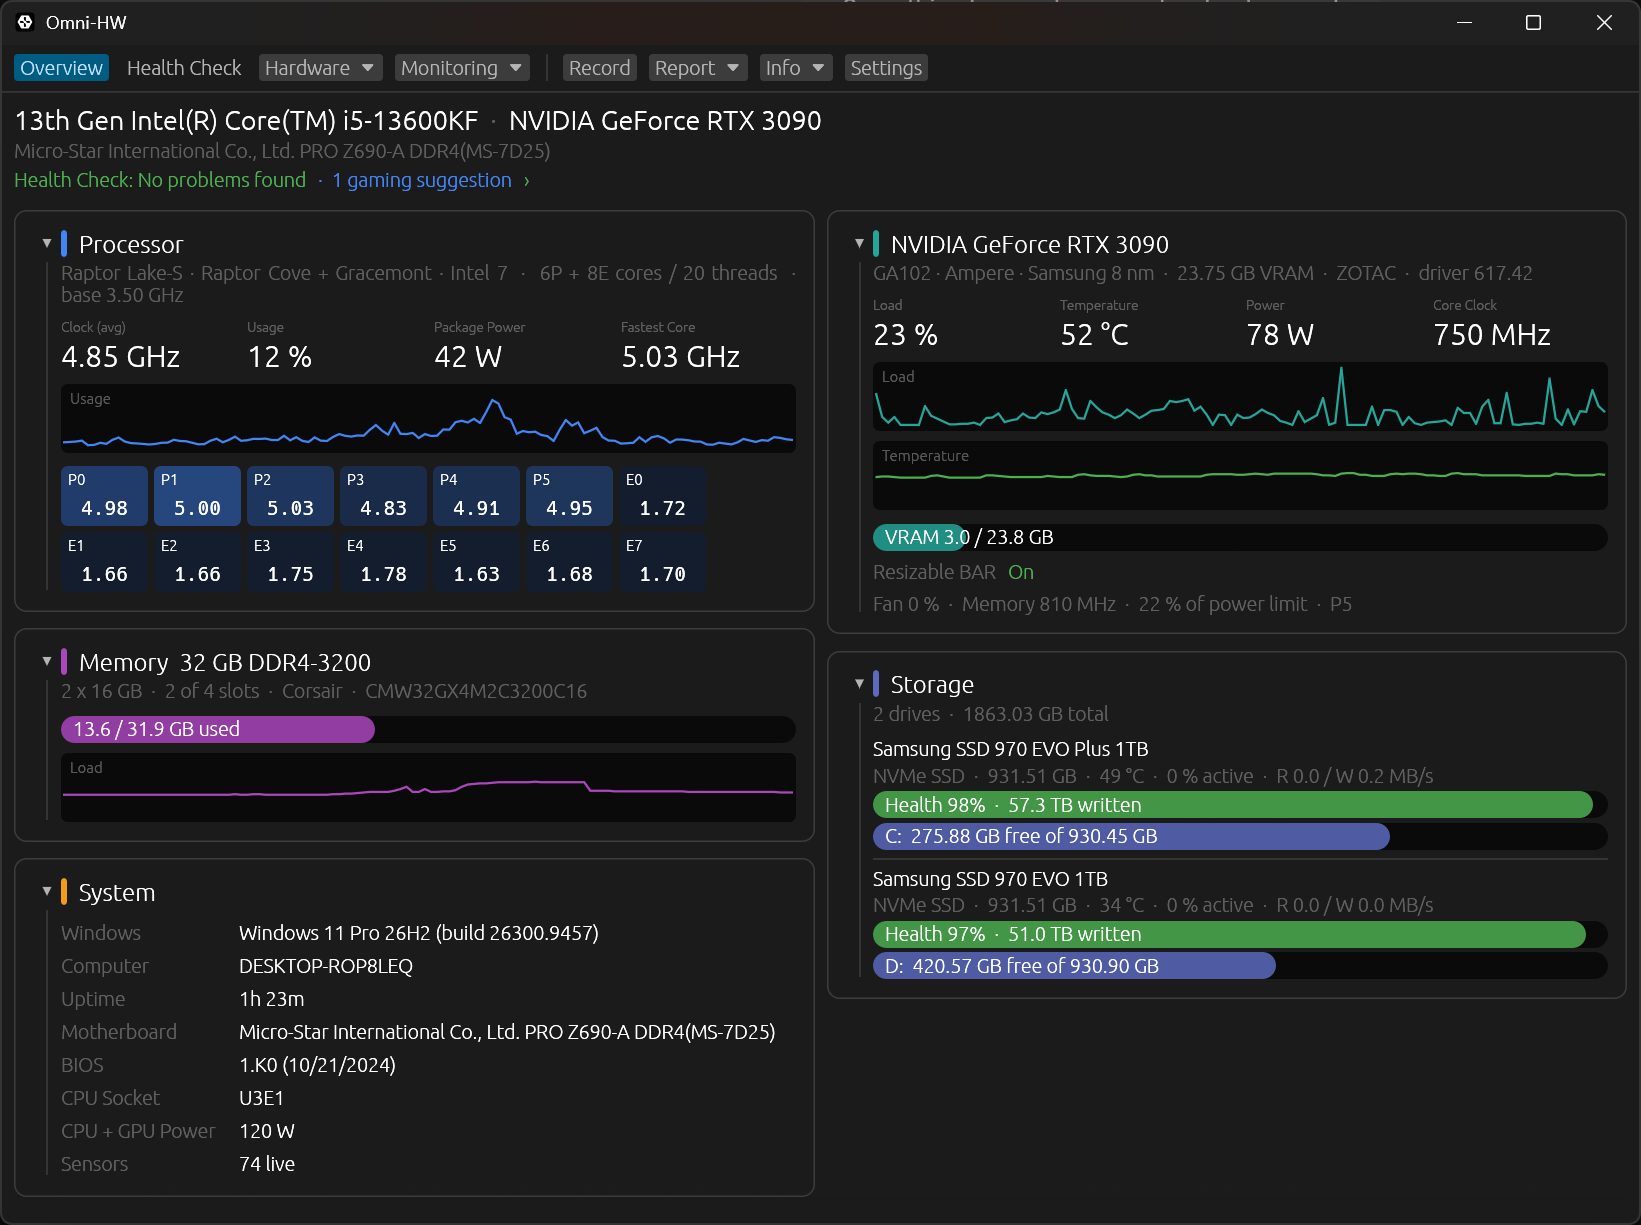Click Health Check: No problems found text
The width and height of the screenshot is (1641, 1225).
[x=160, y=180]
